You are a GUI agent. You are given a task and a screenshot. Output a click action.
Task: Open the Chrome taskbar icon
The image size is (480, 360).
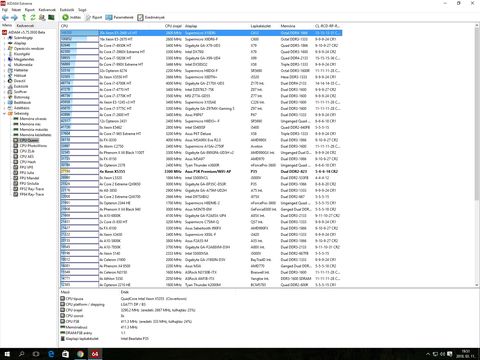pos(80,354)
